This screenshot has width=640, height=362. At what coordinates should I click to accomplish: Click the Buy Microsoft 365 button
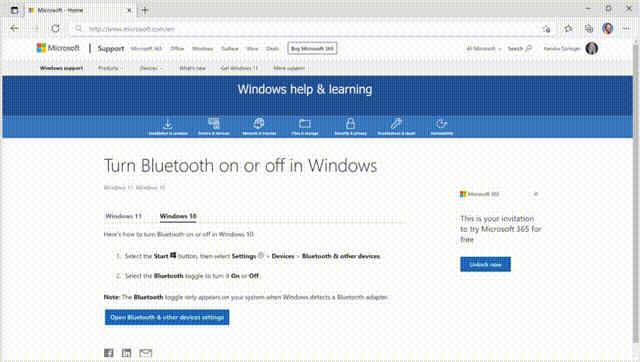(312, 49)
